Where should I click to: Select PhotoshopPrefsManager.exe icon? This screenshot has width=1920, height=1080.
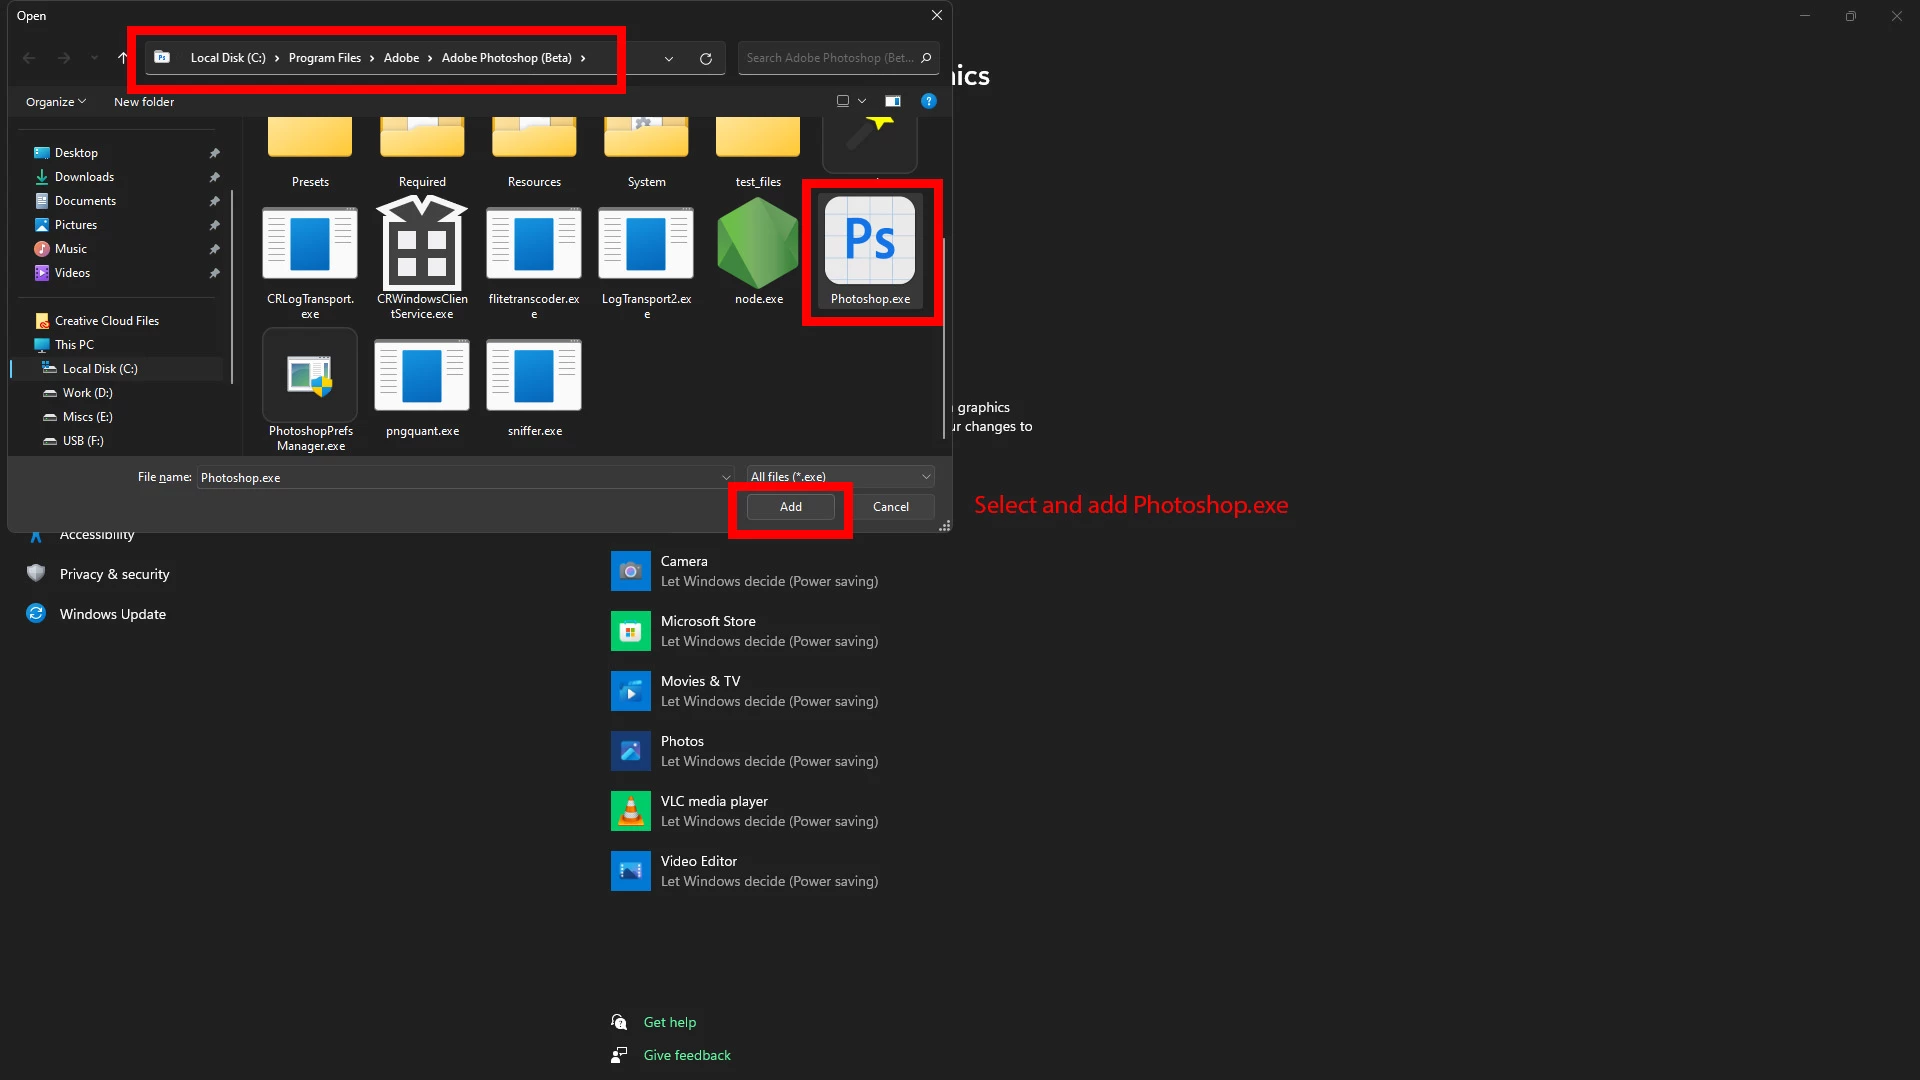(x=310, y=375)
